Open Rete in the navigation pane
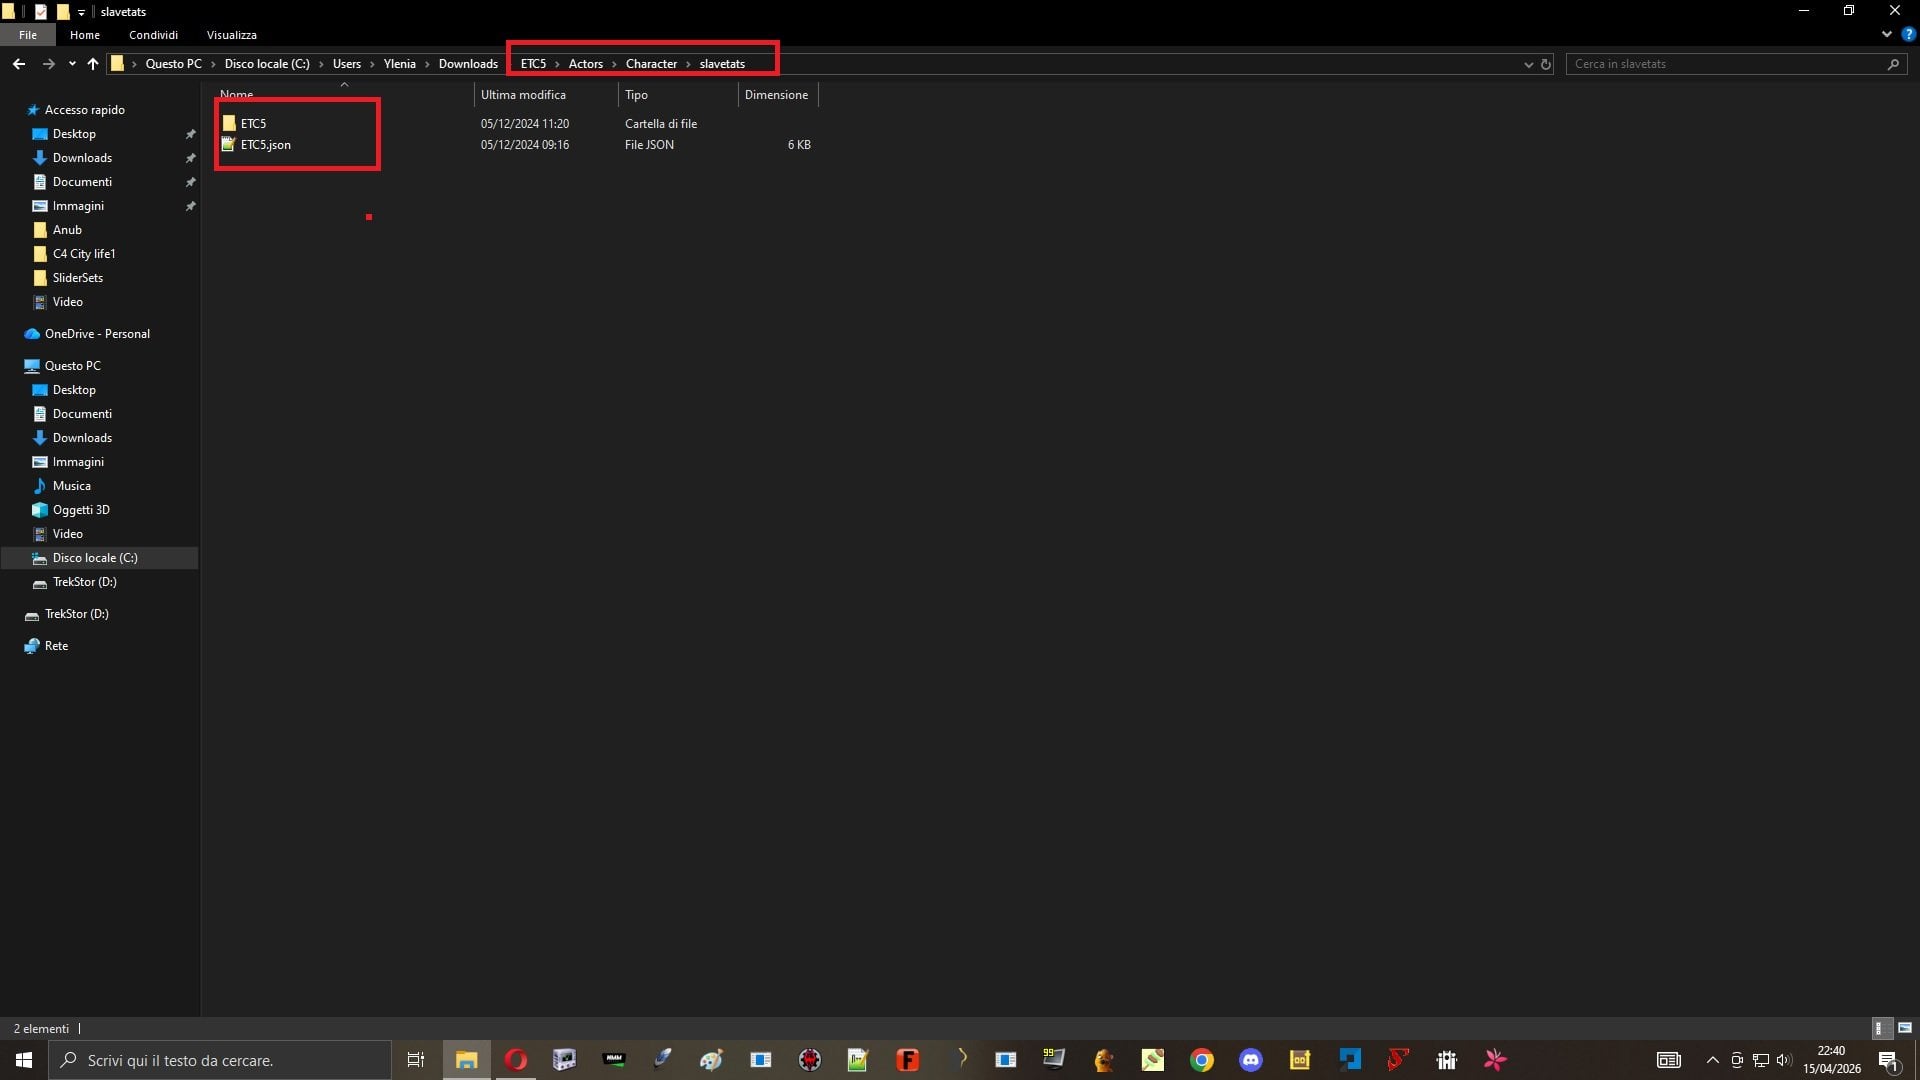1920x1080 pixels. (x=56, y=646)
